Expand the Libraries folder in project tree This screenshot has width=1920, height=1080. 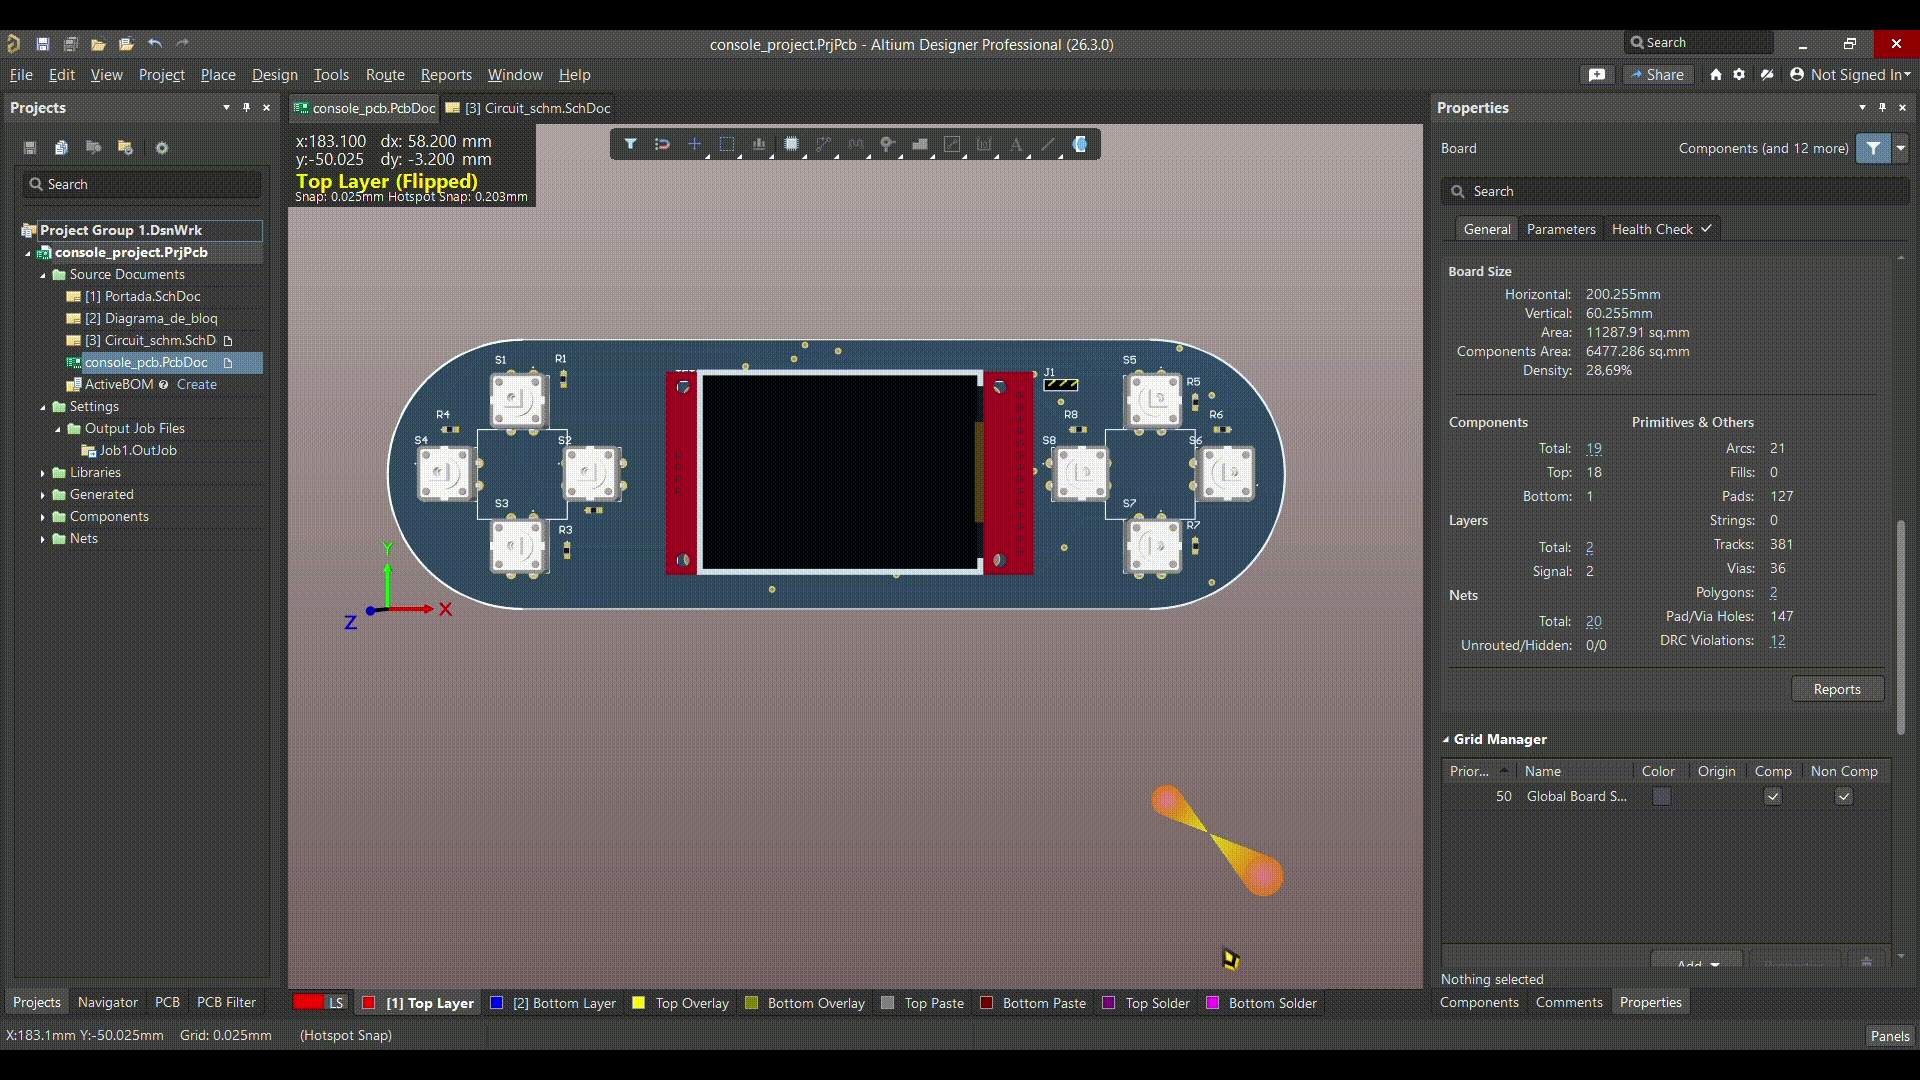(43, 473)
